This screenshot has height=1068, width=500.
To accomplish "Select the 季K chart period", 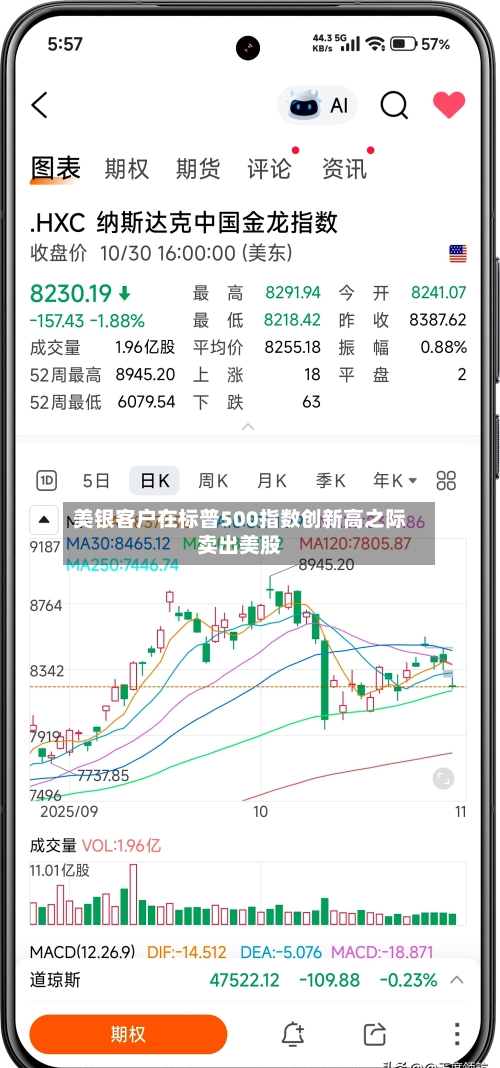I will 330,481.
